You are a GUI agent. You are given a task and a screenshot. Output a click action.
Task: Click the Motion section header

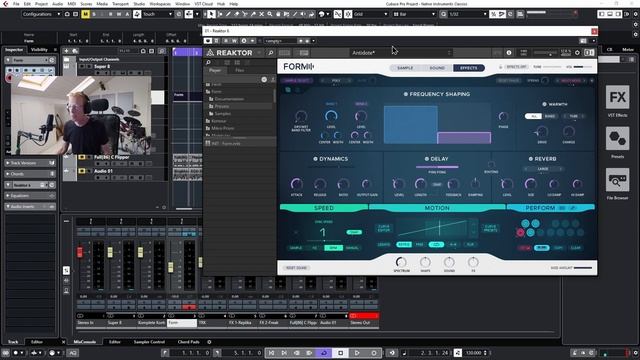(x=437, y=208)
